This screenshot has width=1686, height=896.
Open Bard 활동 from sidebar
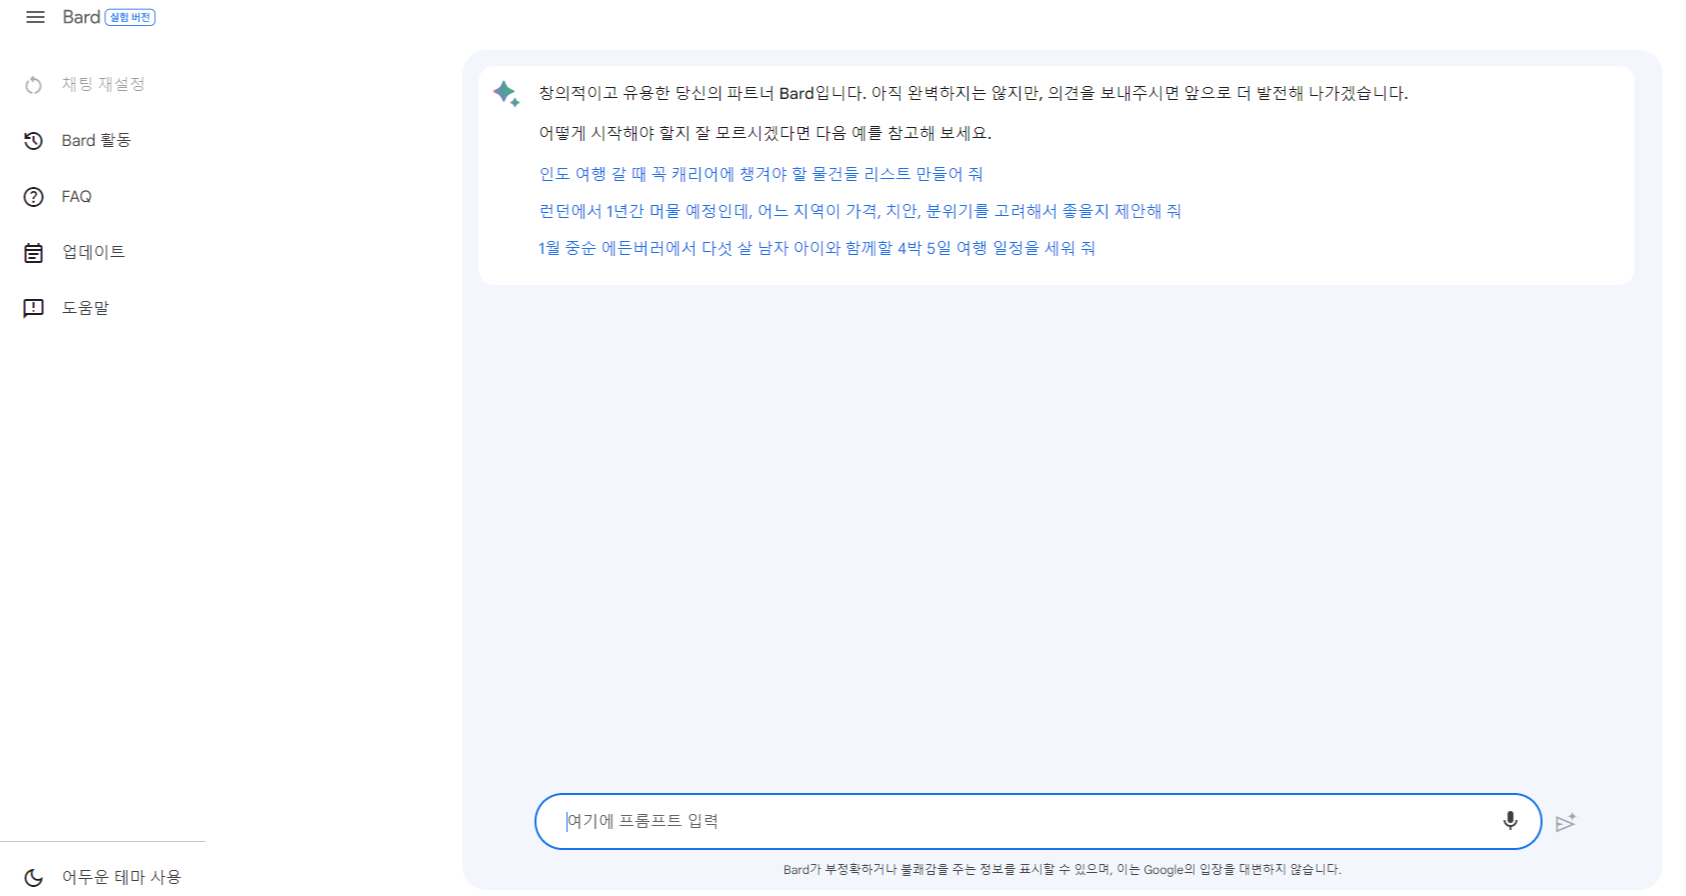point(96,140)
